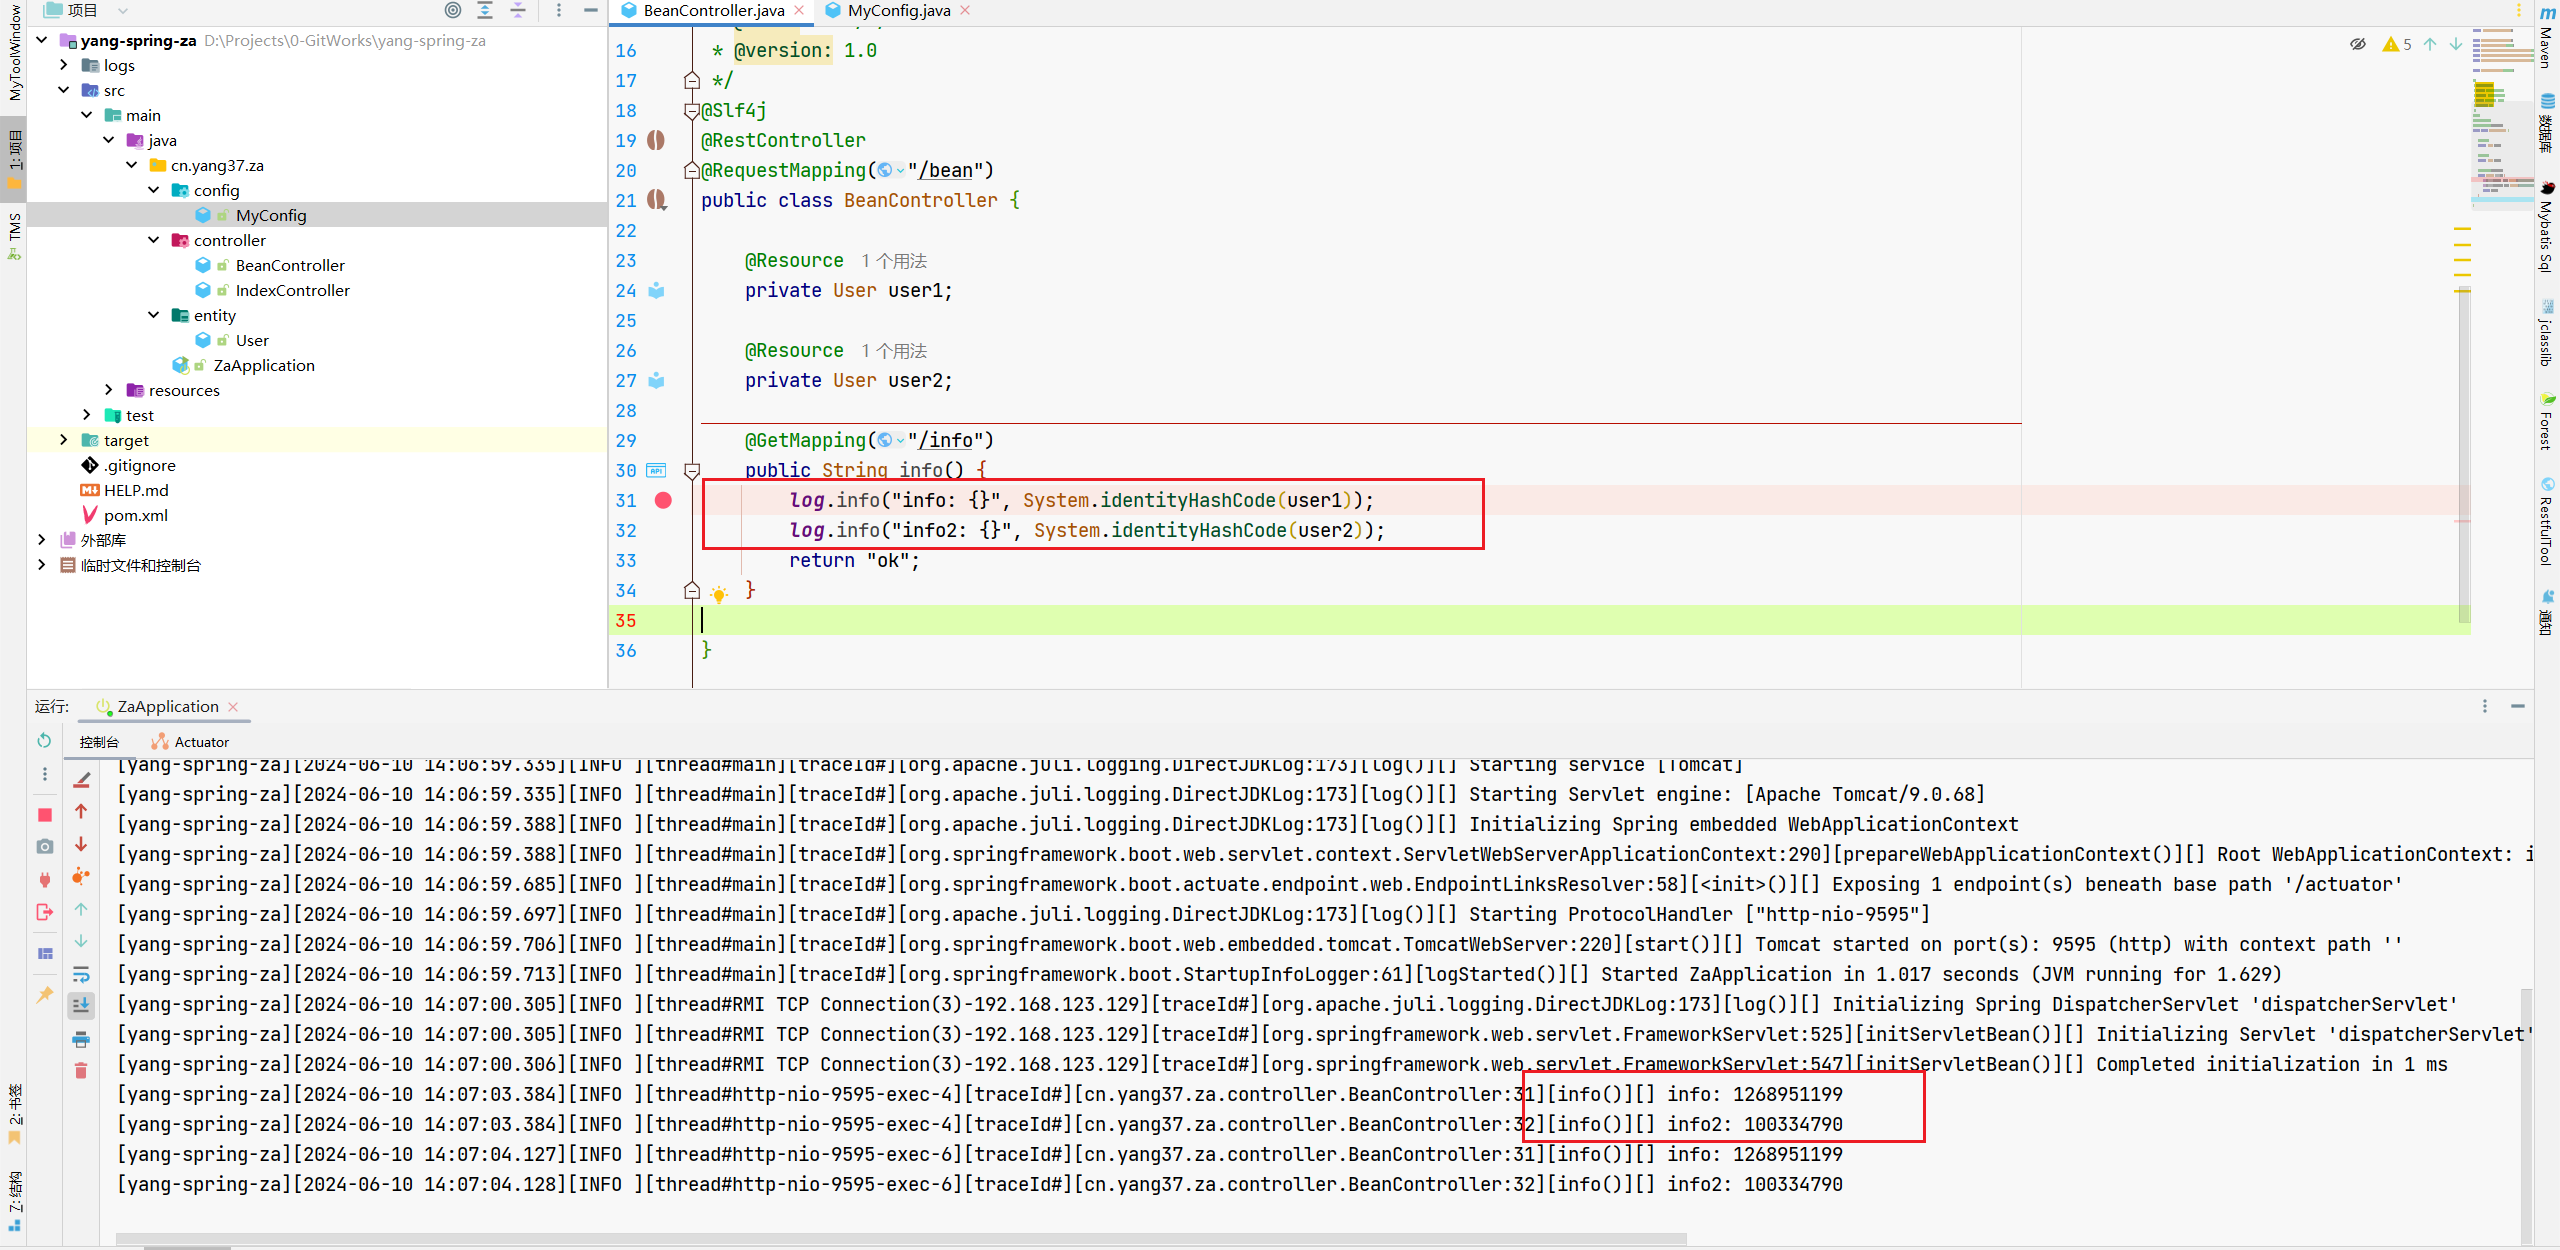2560x1250 pixels.
Task: Go to next highlighted problem arrow
Action: pos(2455,44)
